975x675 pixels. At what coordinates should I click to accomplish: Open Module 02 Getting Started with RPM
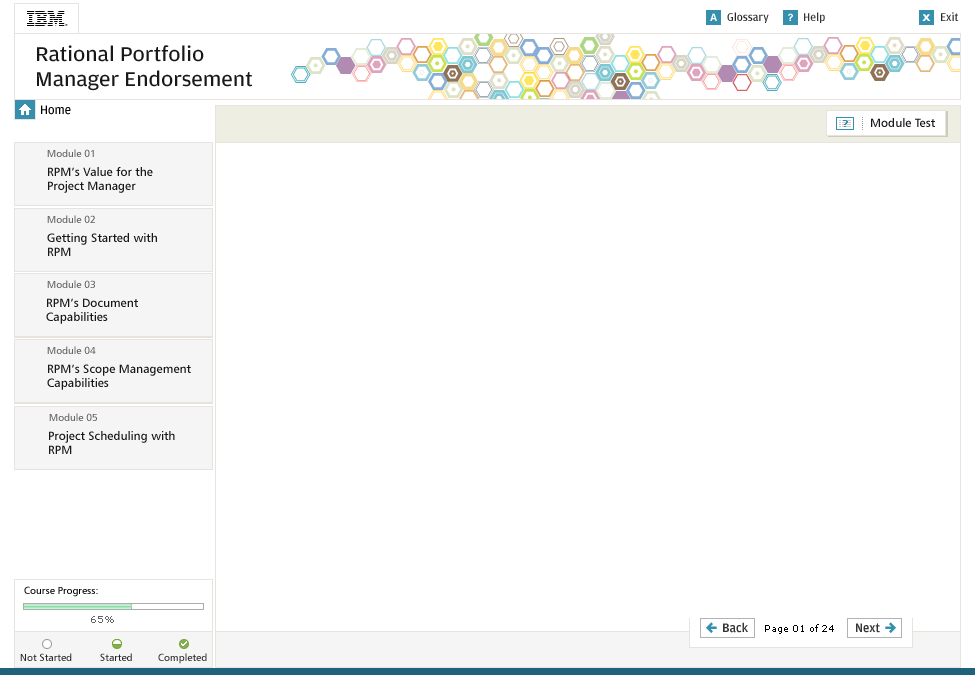point(113,239)
